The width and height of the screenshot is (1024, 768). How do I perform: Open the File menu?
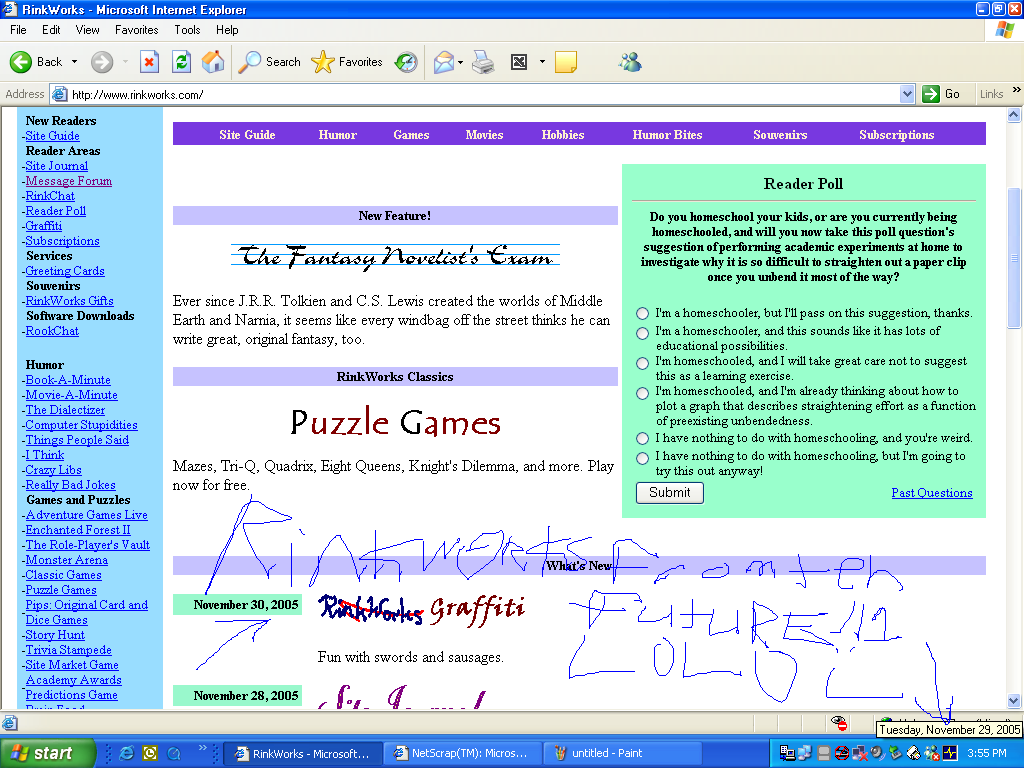pyautogui.click(x=18, y=30)
